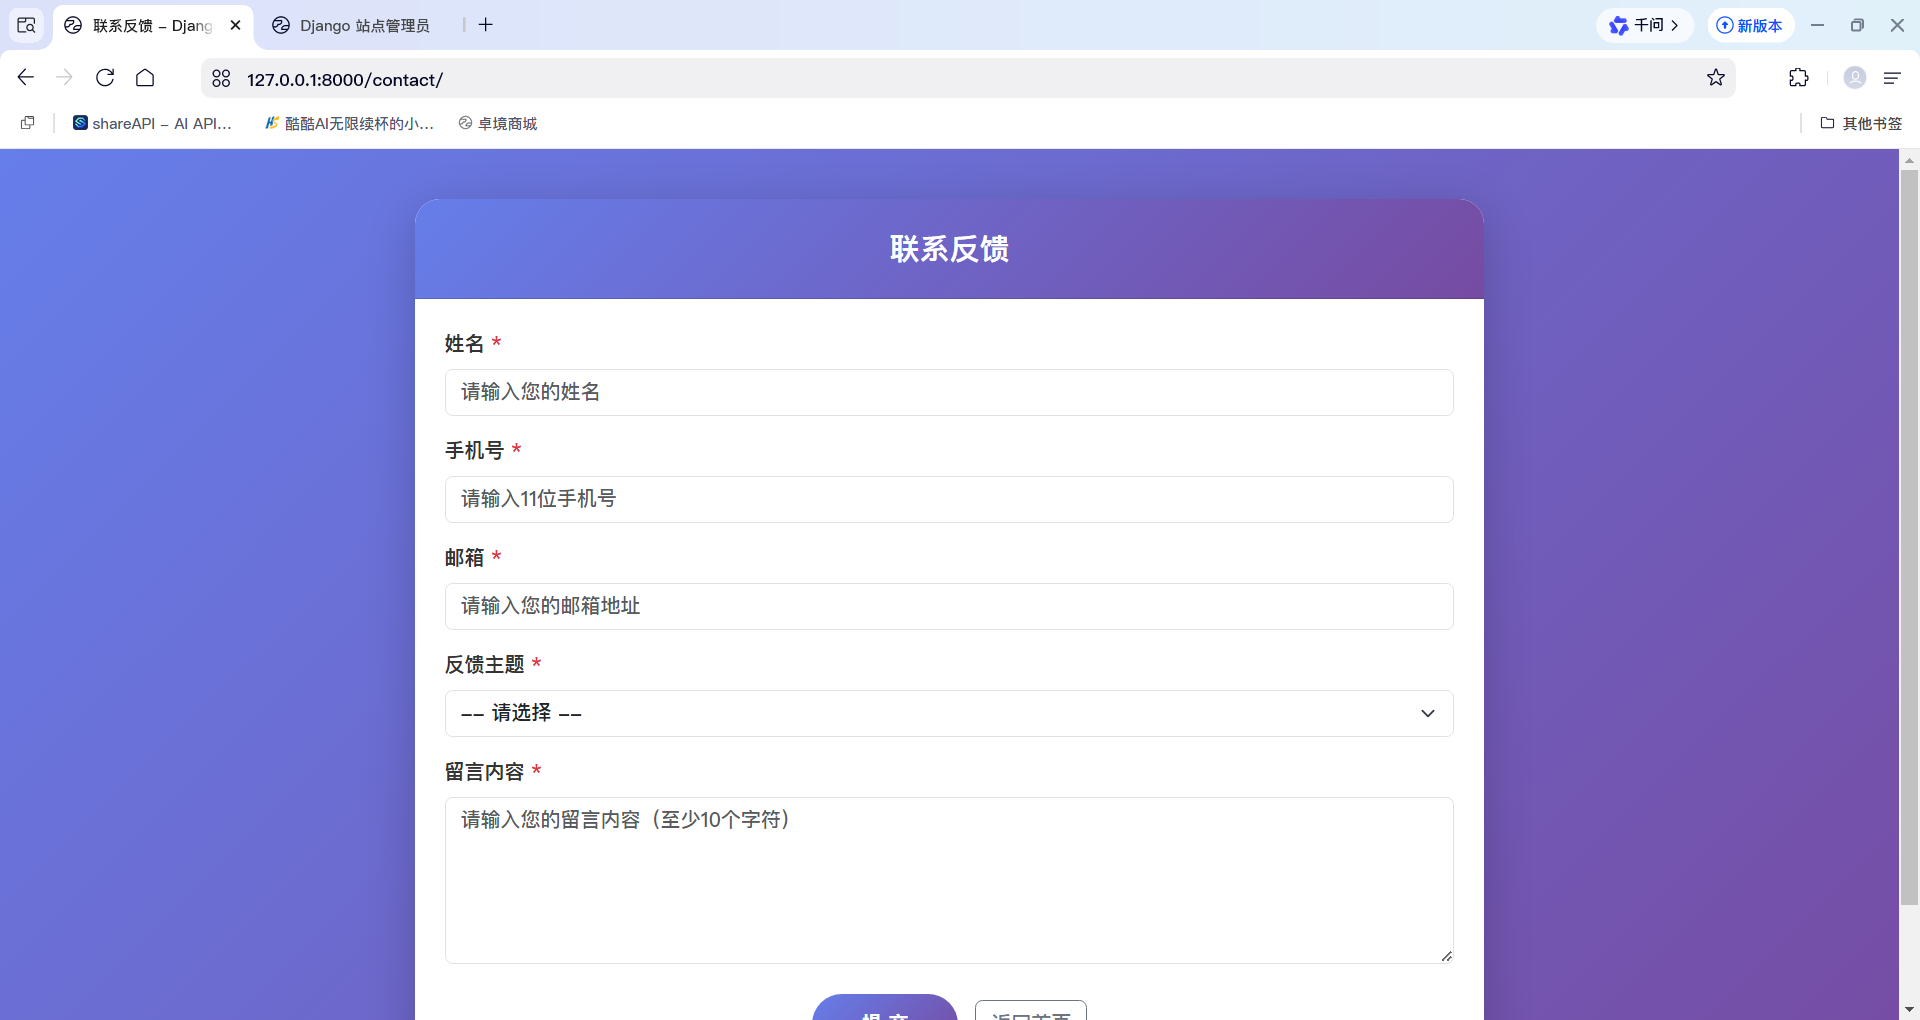Bookmark this page with the star icon
Image resolution: width=1920 pixels, height=1020 pixels.
1716,78
